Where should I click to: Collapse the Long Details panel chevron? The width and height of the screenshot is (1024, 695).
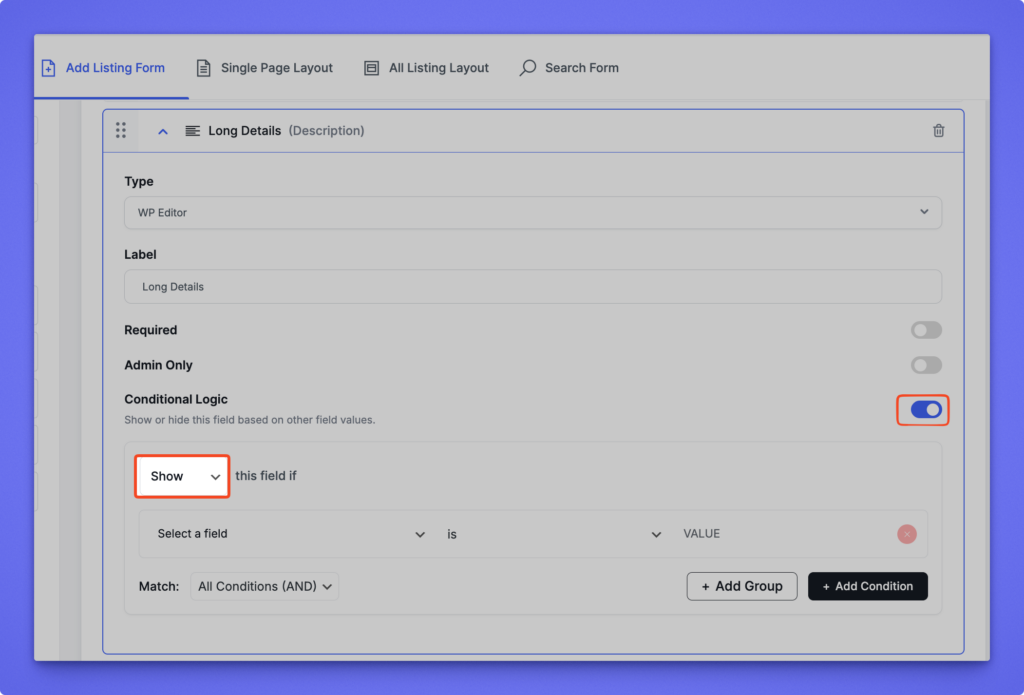[163, 131]
